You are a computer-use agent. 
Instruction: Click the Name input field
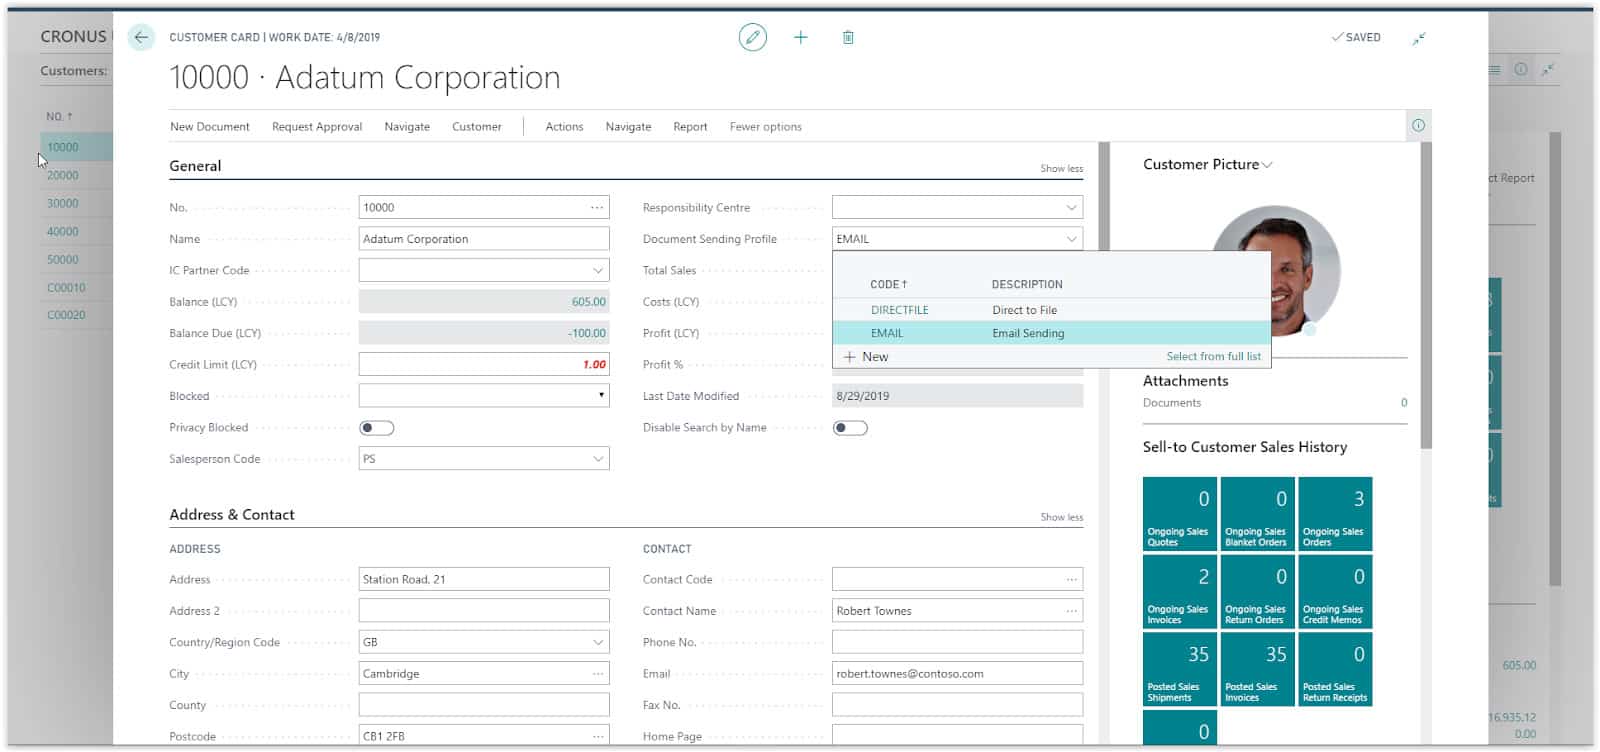click(x=484, y=239)
